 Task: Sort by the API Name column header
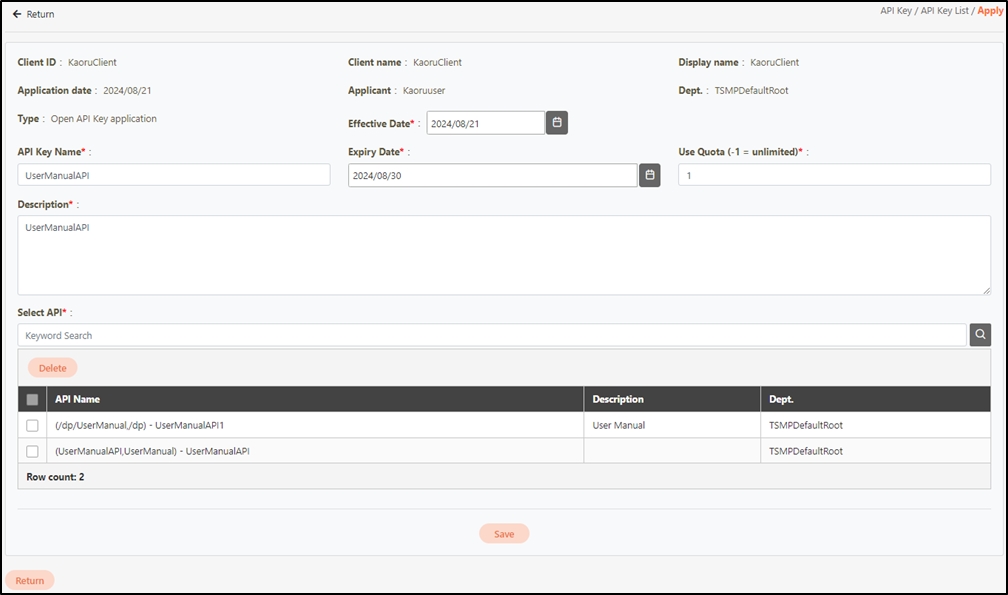click(77, 399)
